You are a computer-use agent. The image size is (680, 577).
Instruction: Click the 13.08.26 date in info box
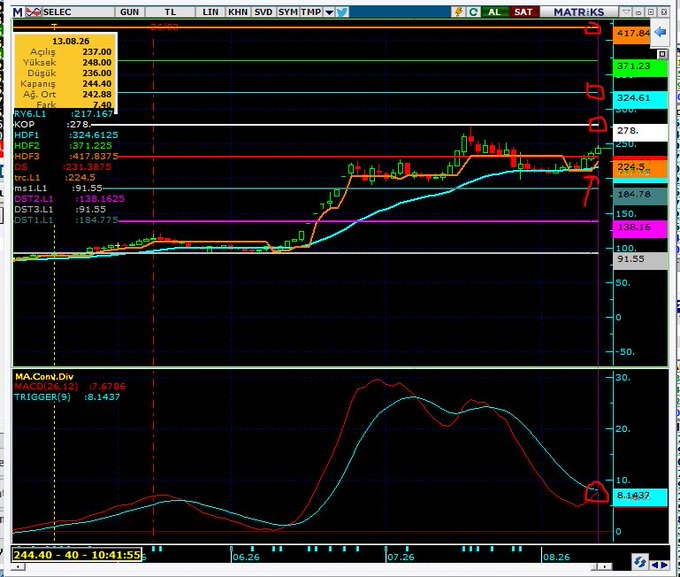[x=71, y=41]
